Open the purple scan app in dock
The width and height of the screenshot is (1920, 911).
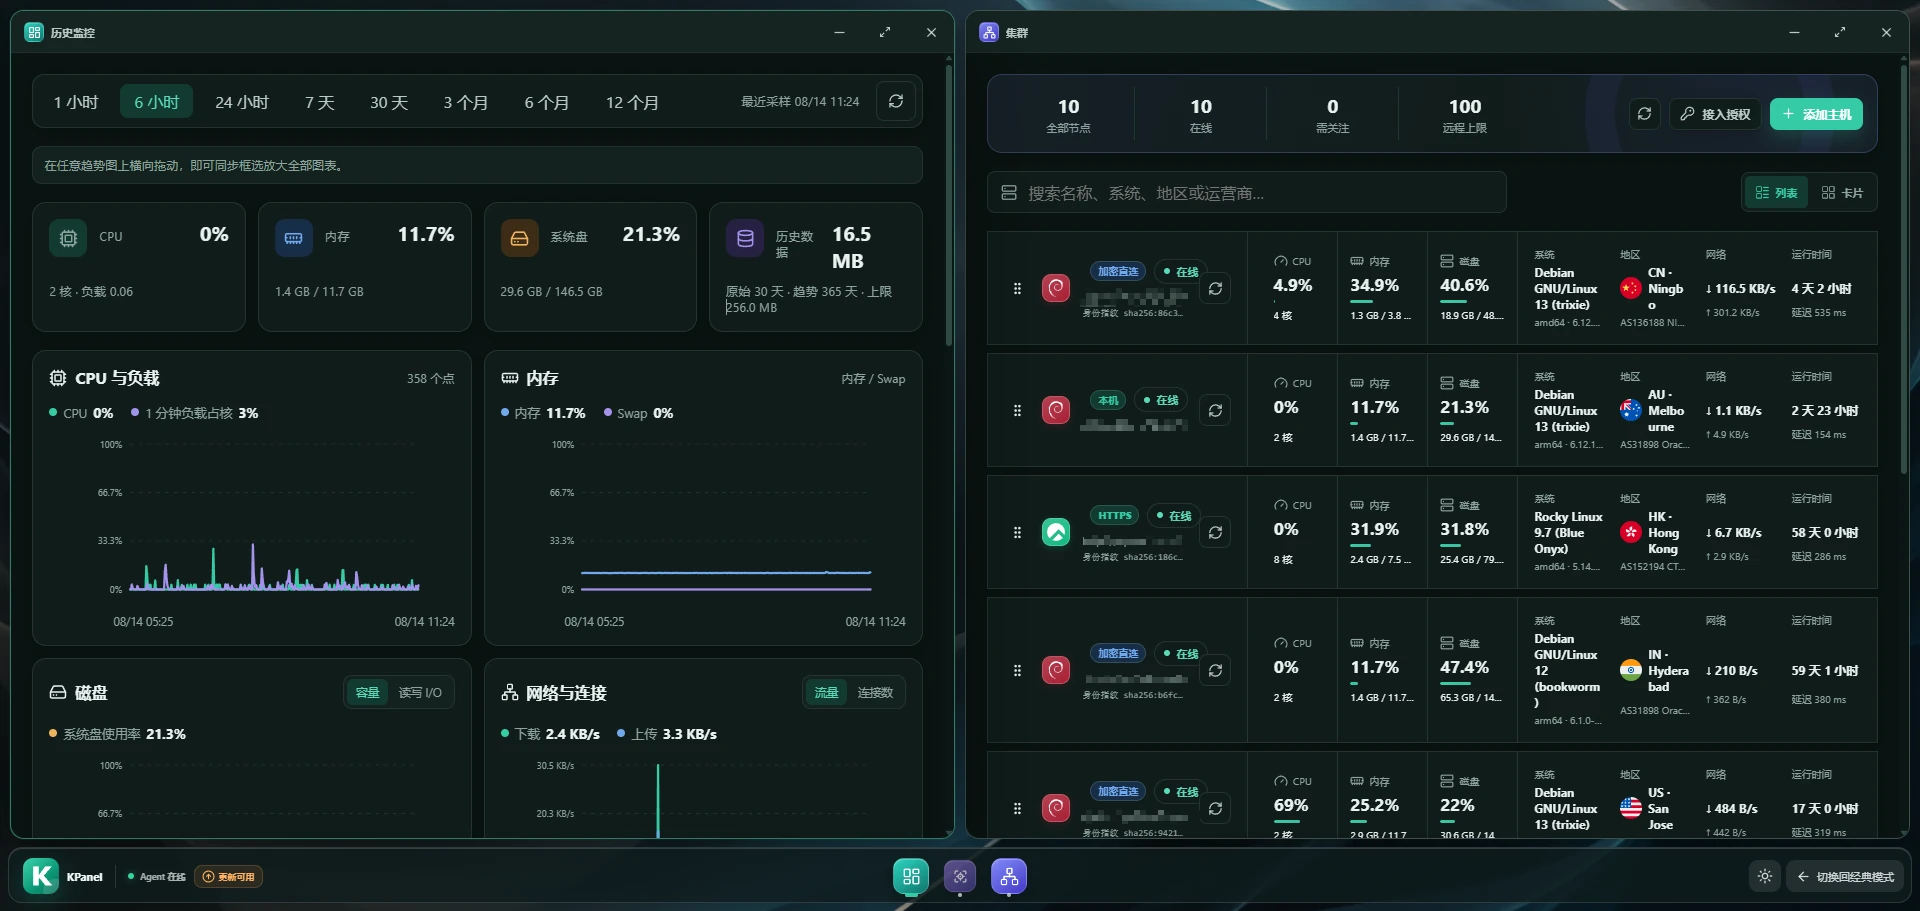tap(960, 877)
